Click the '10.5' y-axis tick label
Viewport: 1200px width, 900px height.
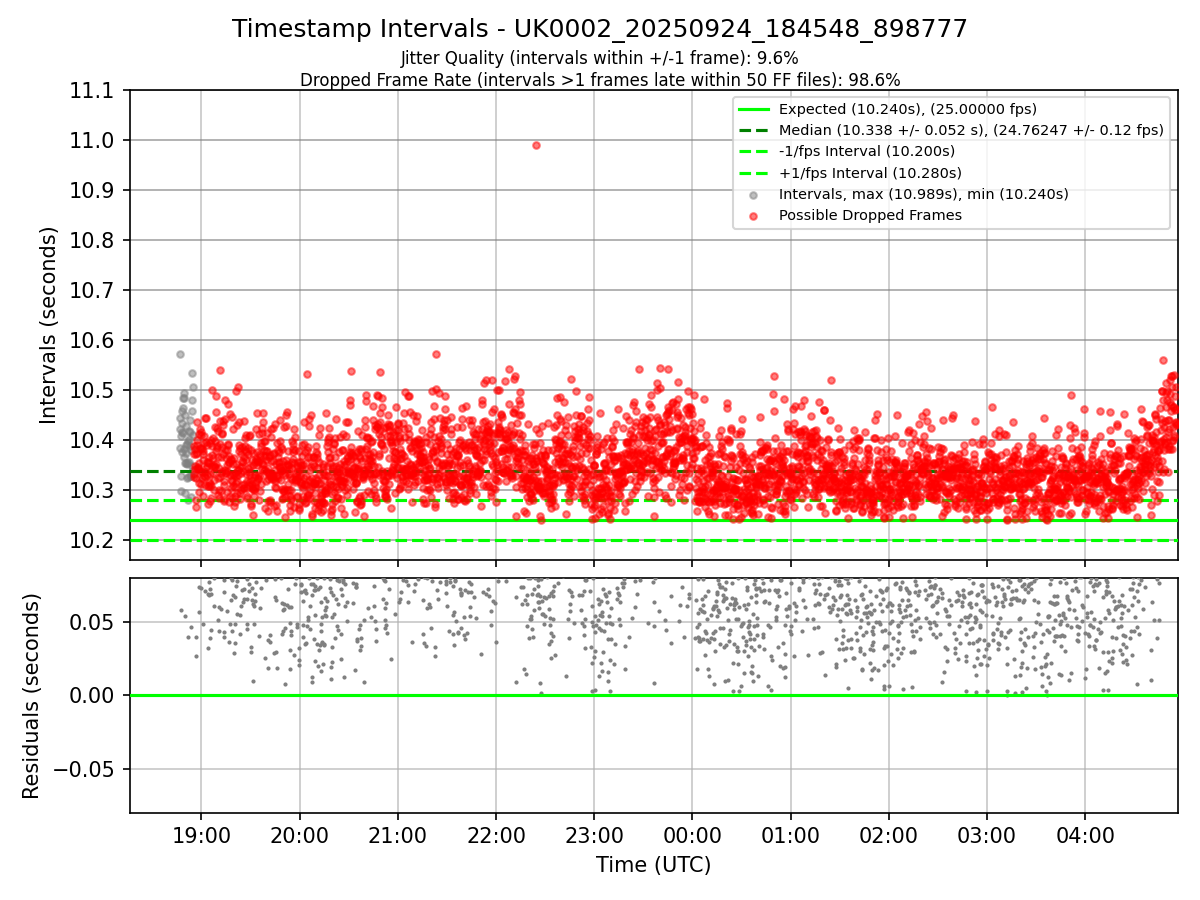pyautogui.click(x=94, y=391)
